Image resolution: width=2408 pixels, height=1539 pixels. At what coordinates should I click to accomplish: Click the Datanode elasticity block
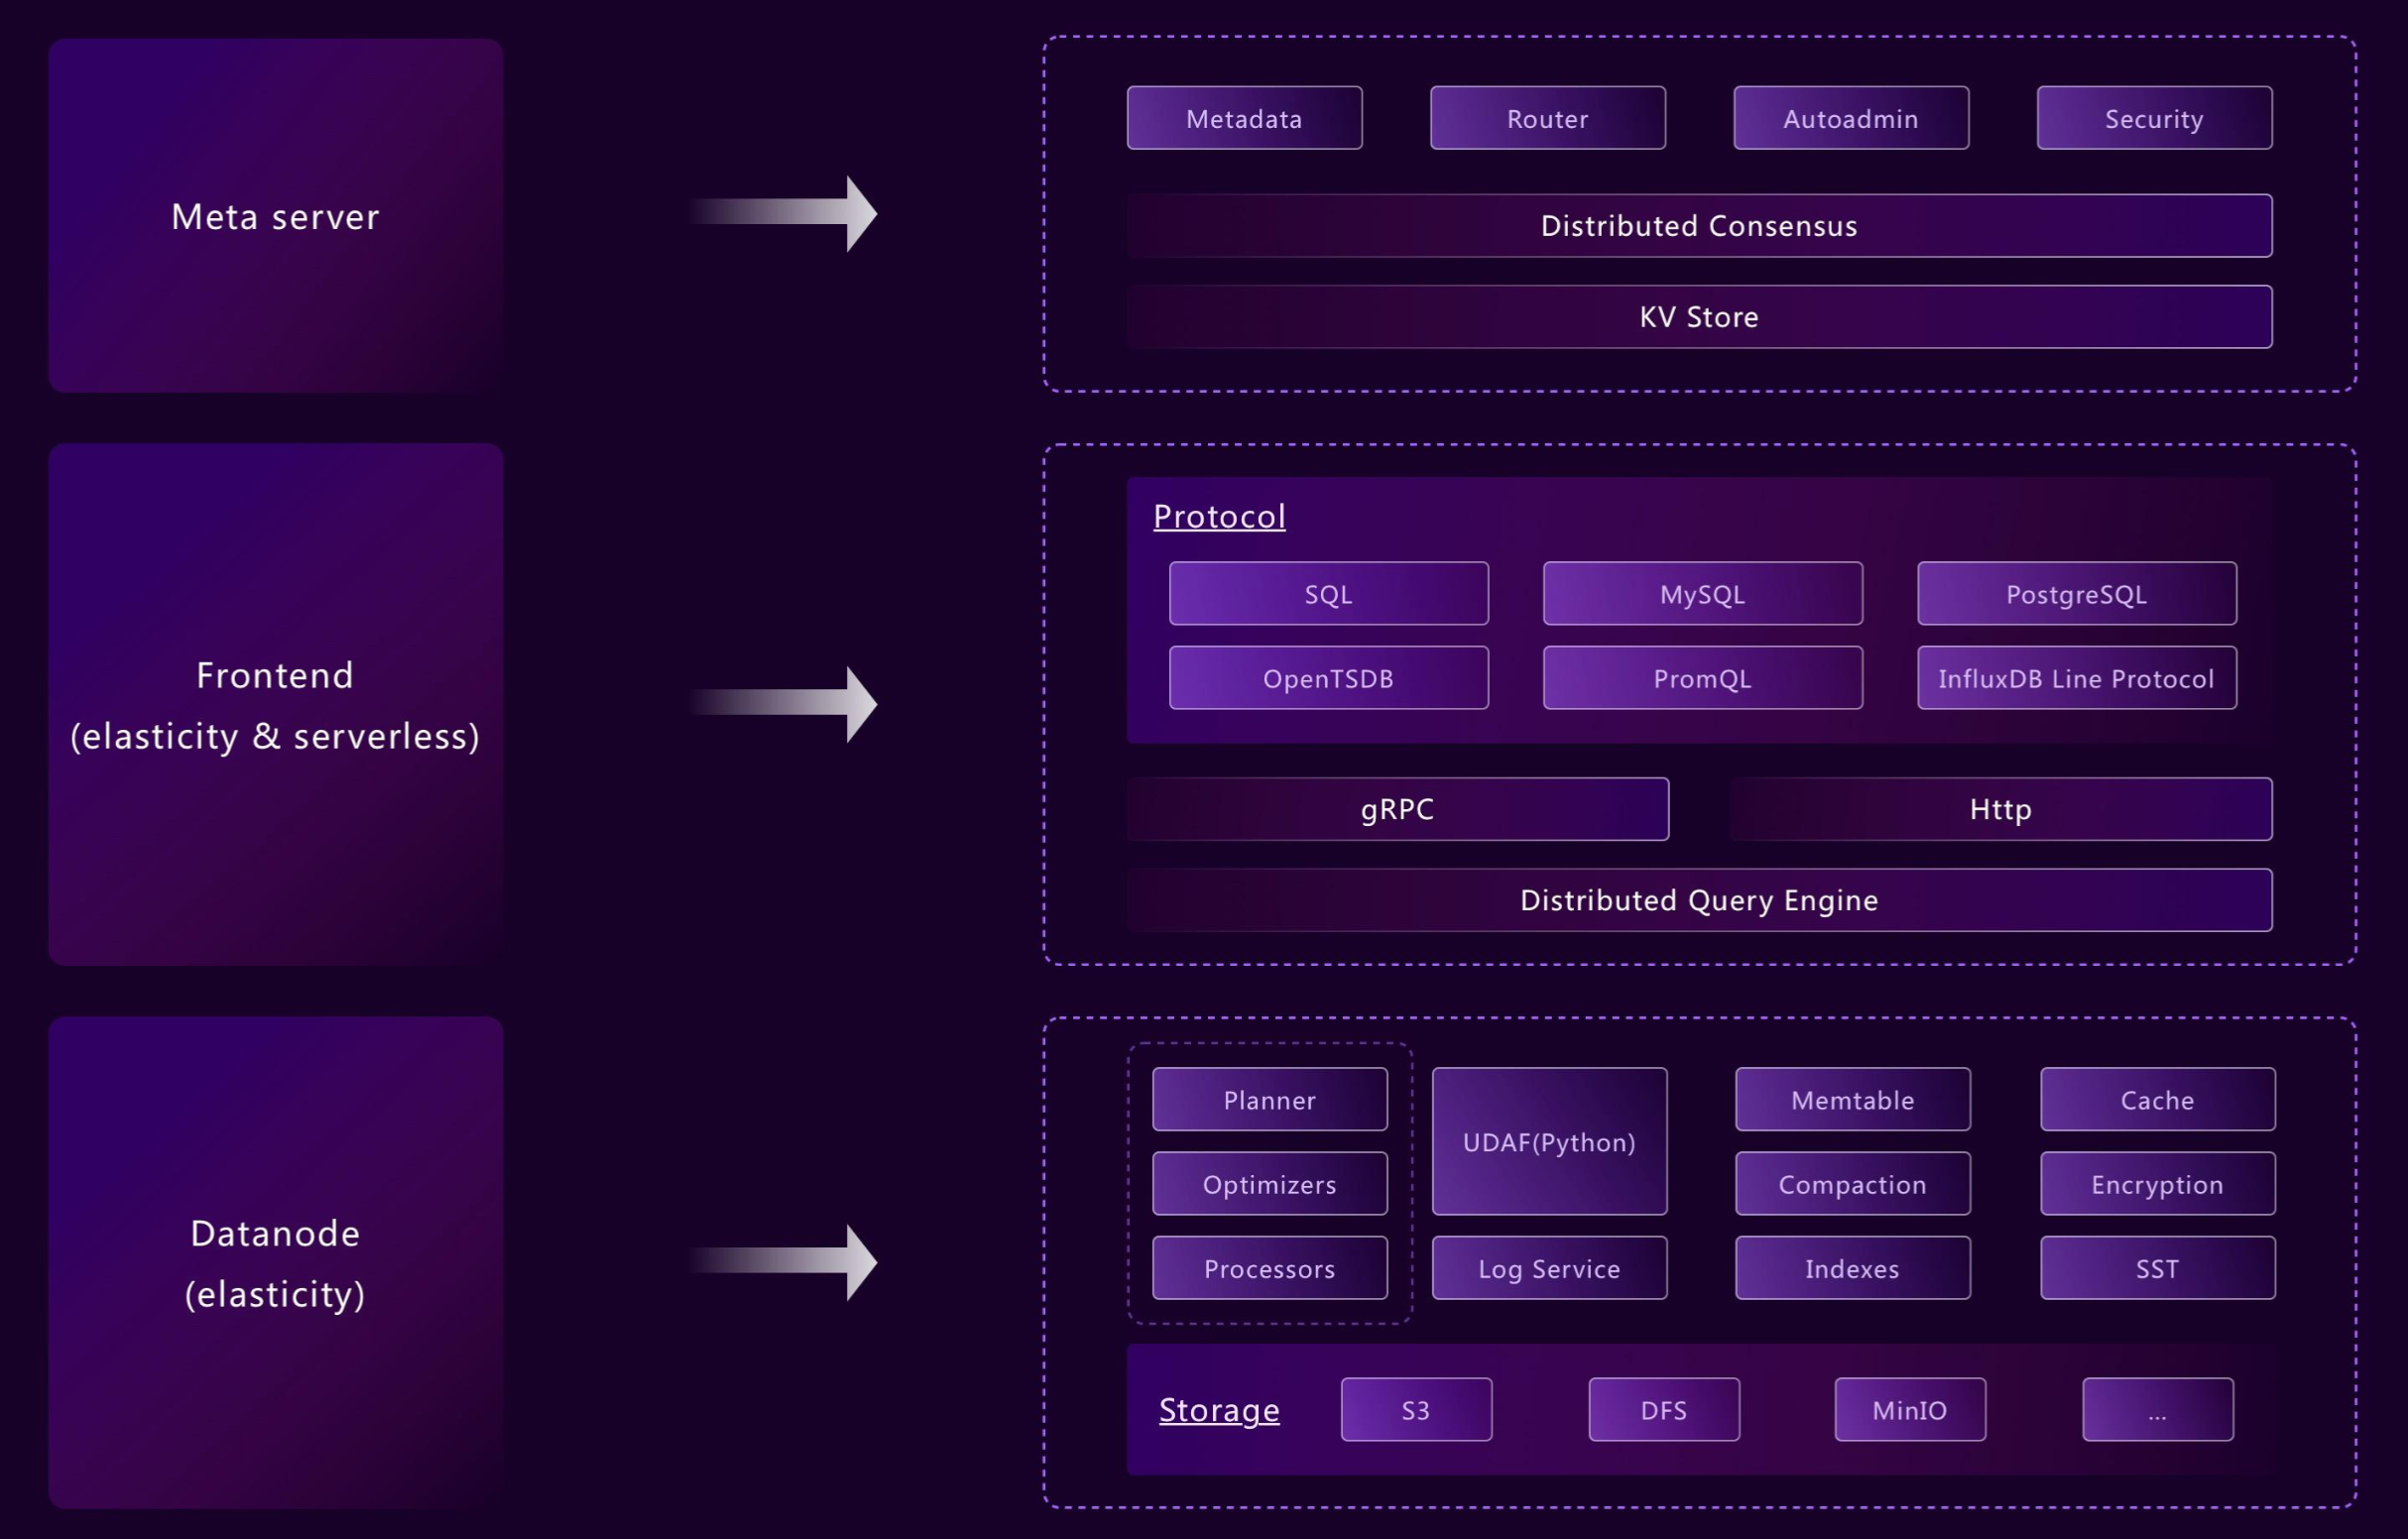tap(275, 1262)
